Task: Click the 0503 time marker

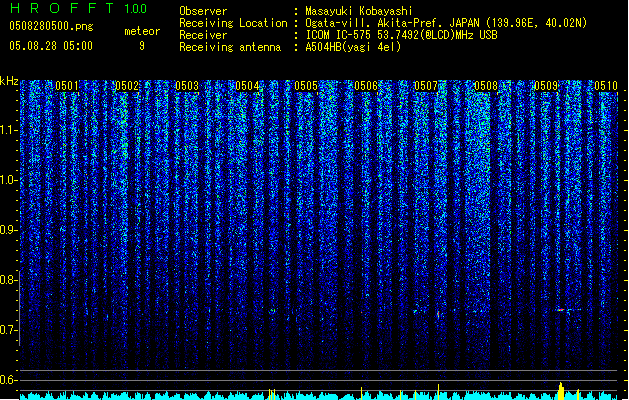Action: tap(187, 86)
